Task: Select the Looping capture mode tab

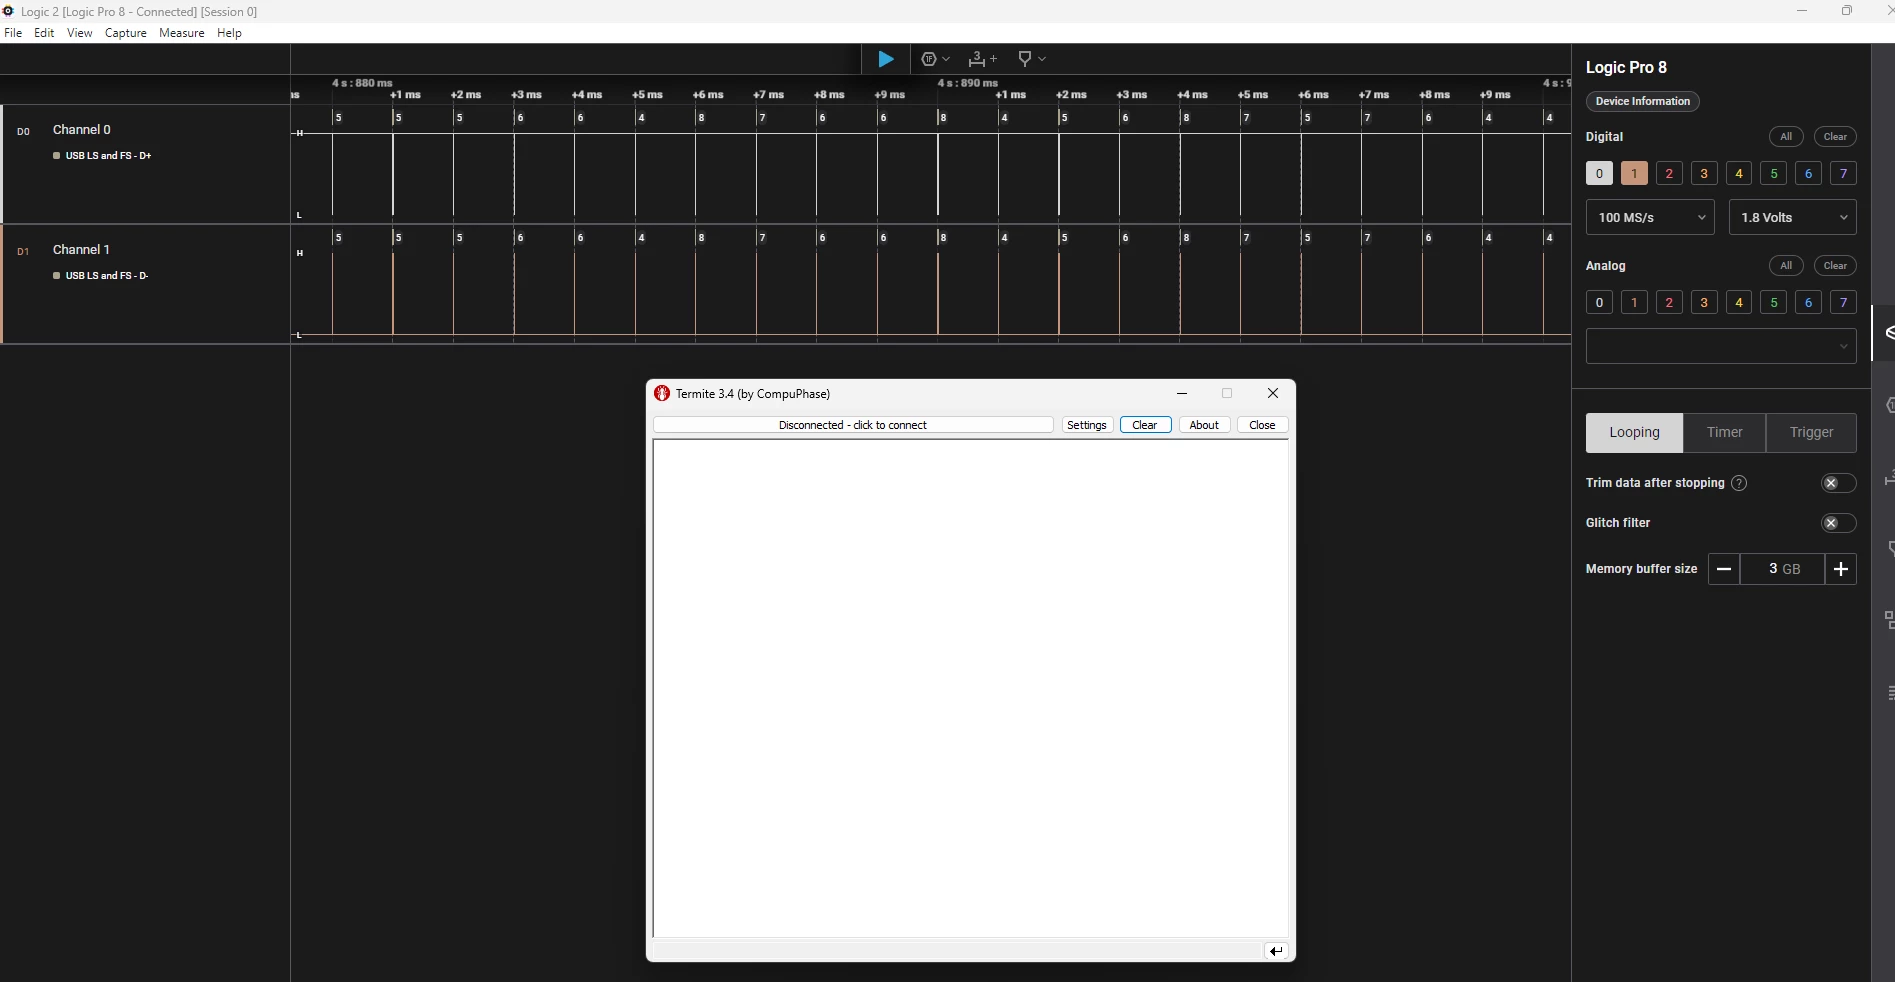Action: [1634, 433]
